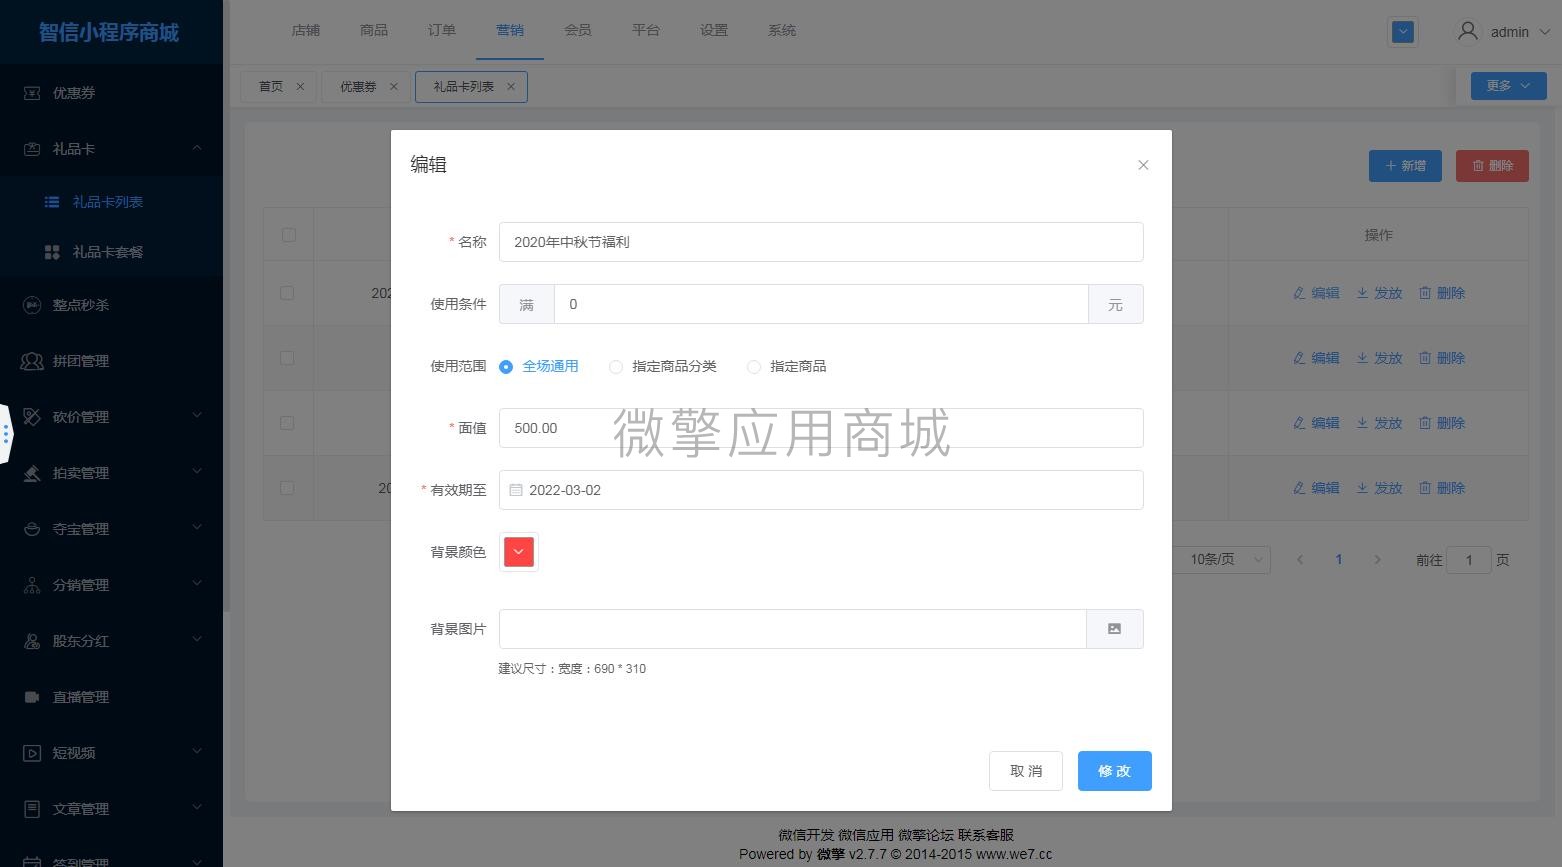The width and height of the screenshot is (1562, 867).
Task: Click the 名称 input field
Action: click(x=821, y=242)
